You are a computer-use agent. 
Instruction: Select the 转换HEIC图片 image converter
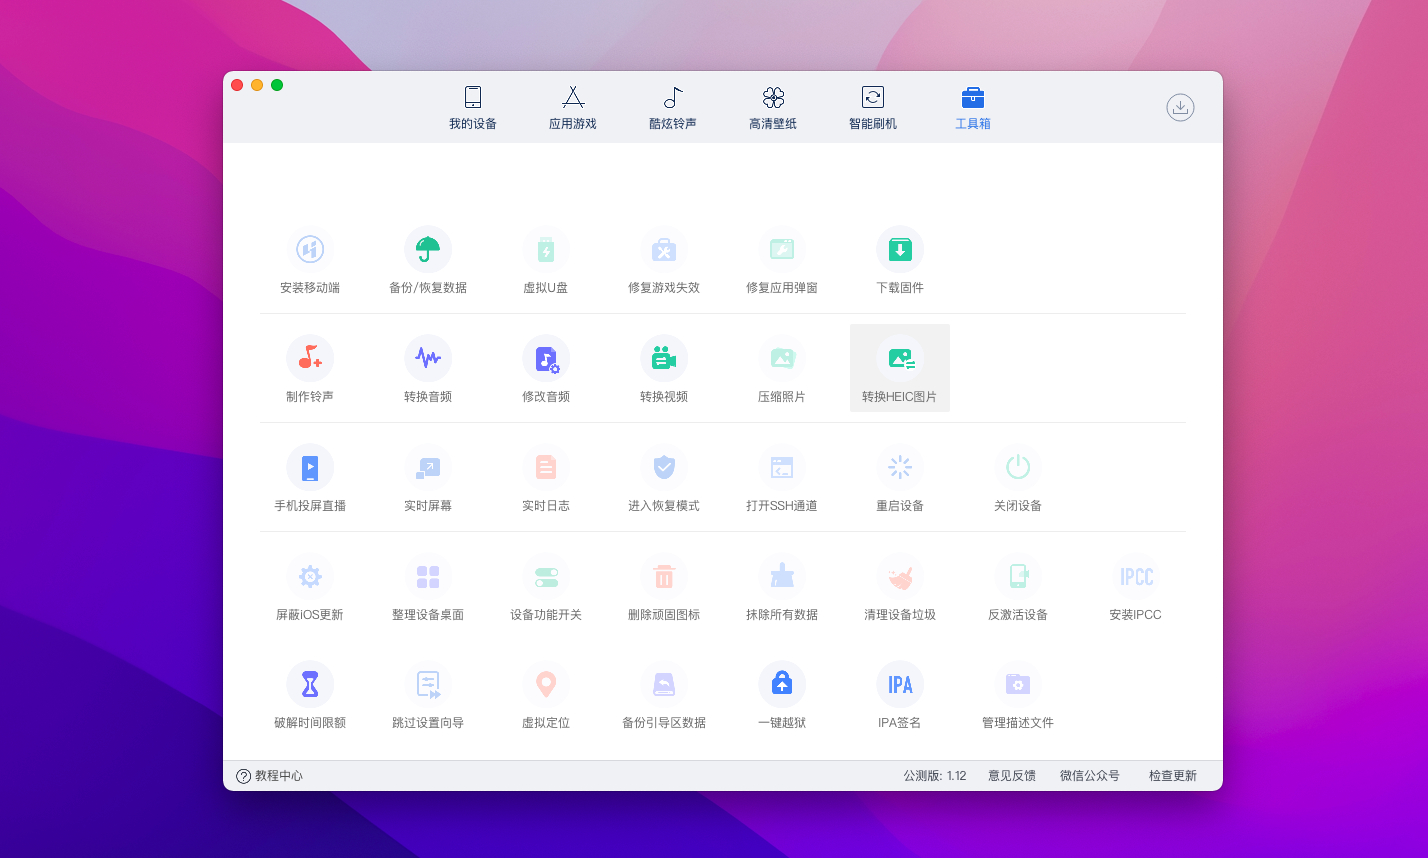900,358
